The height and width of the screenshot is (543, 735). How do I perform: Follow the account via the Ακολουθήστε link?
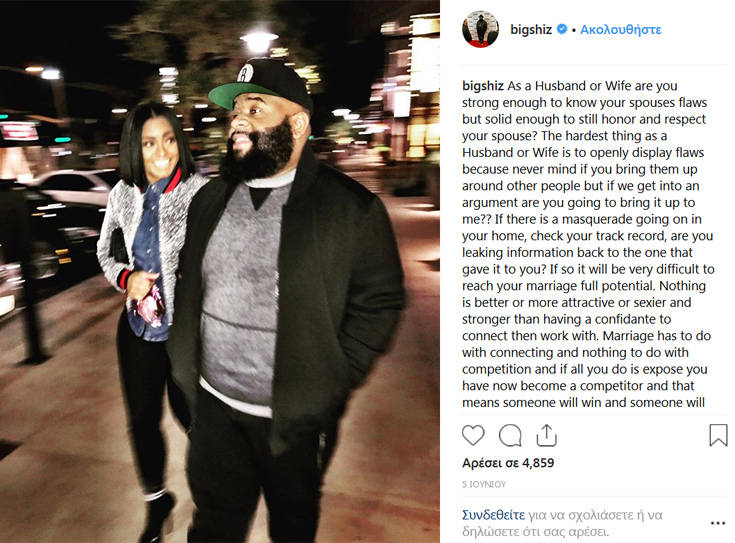(621, 30)
